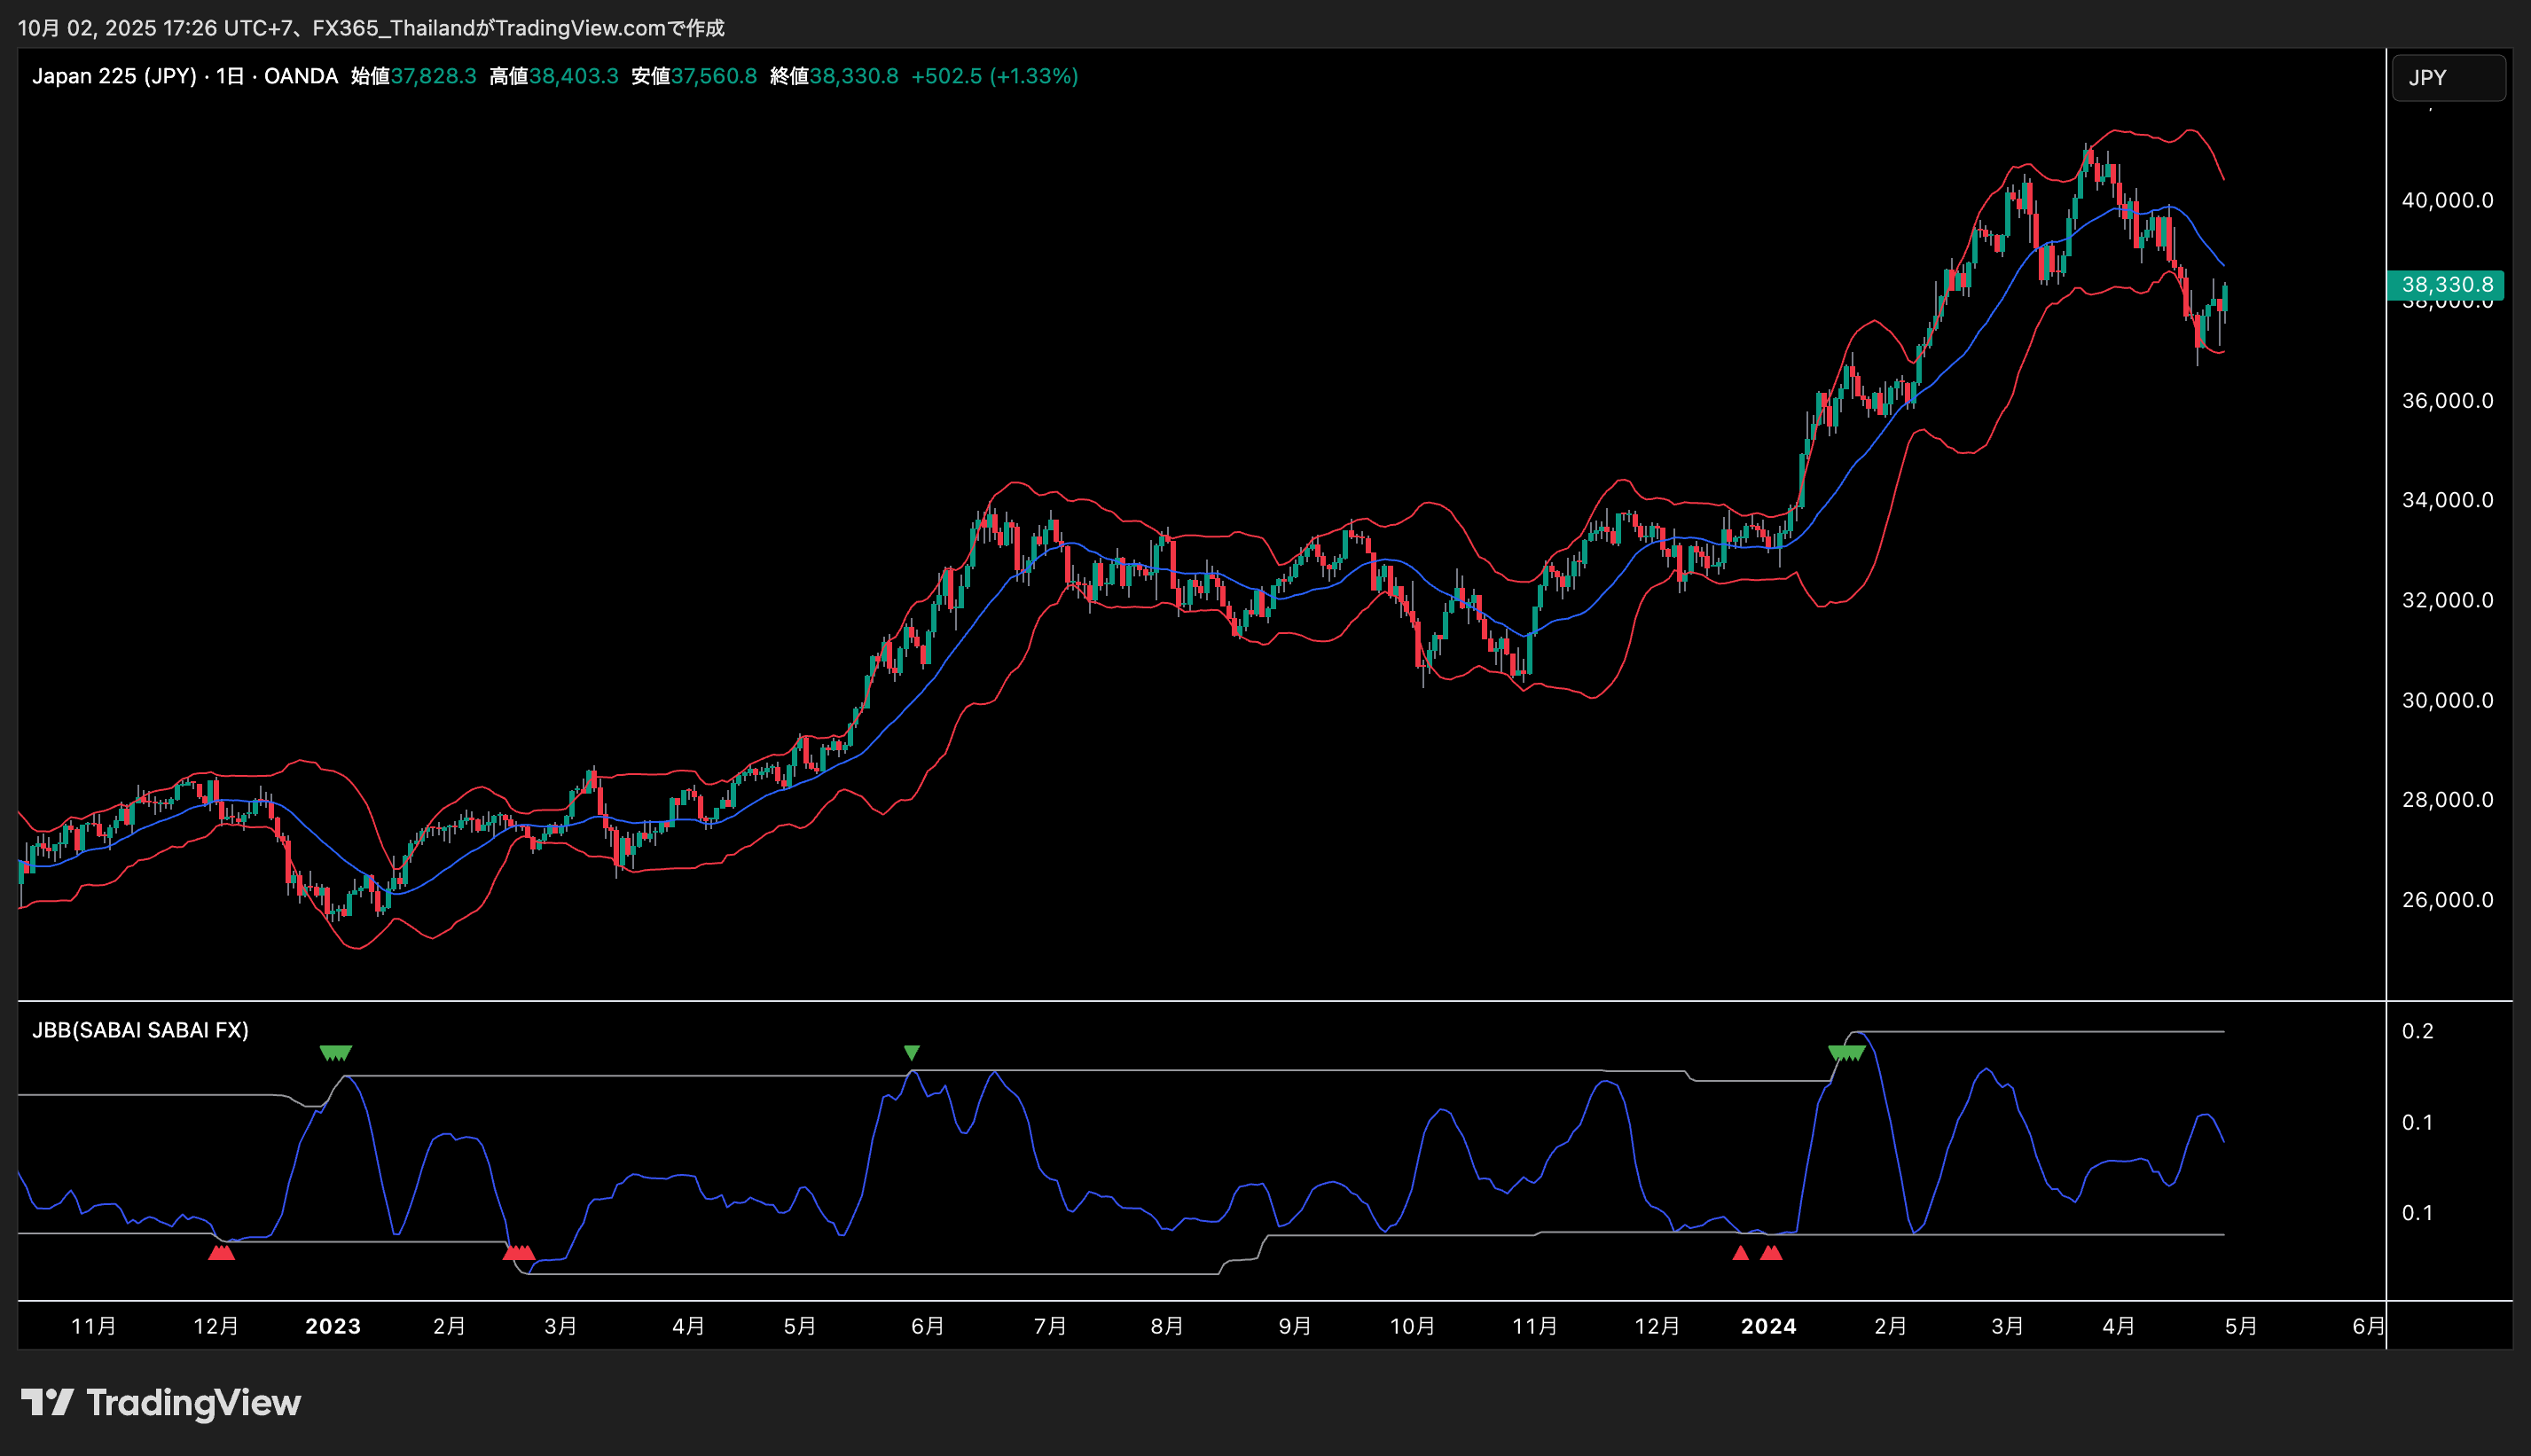
Task: Click the 高値 high value 38,403.3
Action: (x=573, y=76)
